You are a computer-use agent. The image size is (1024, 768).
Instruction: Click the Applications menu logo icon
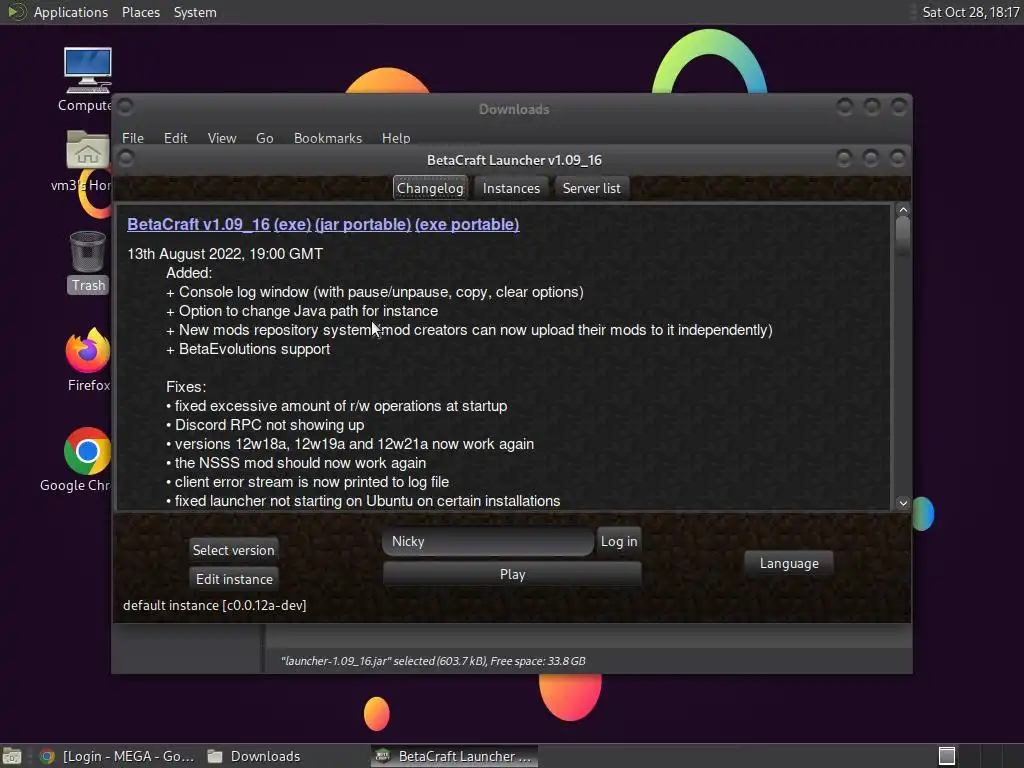[16, 12]
